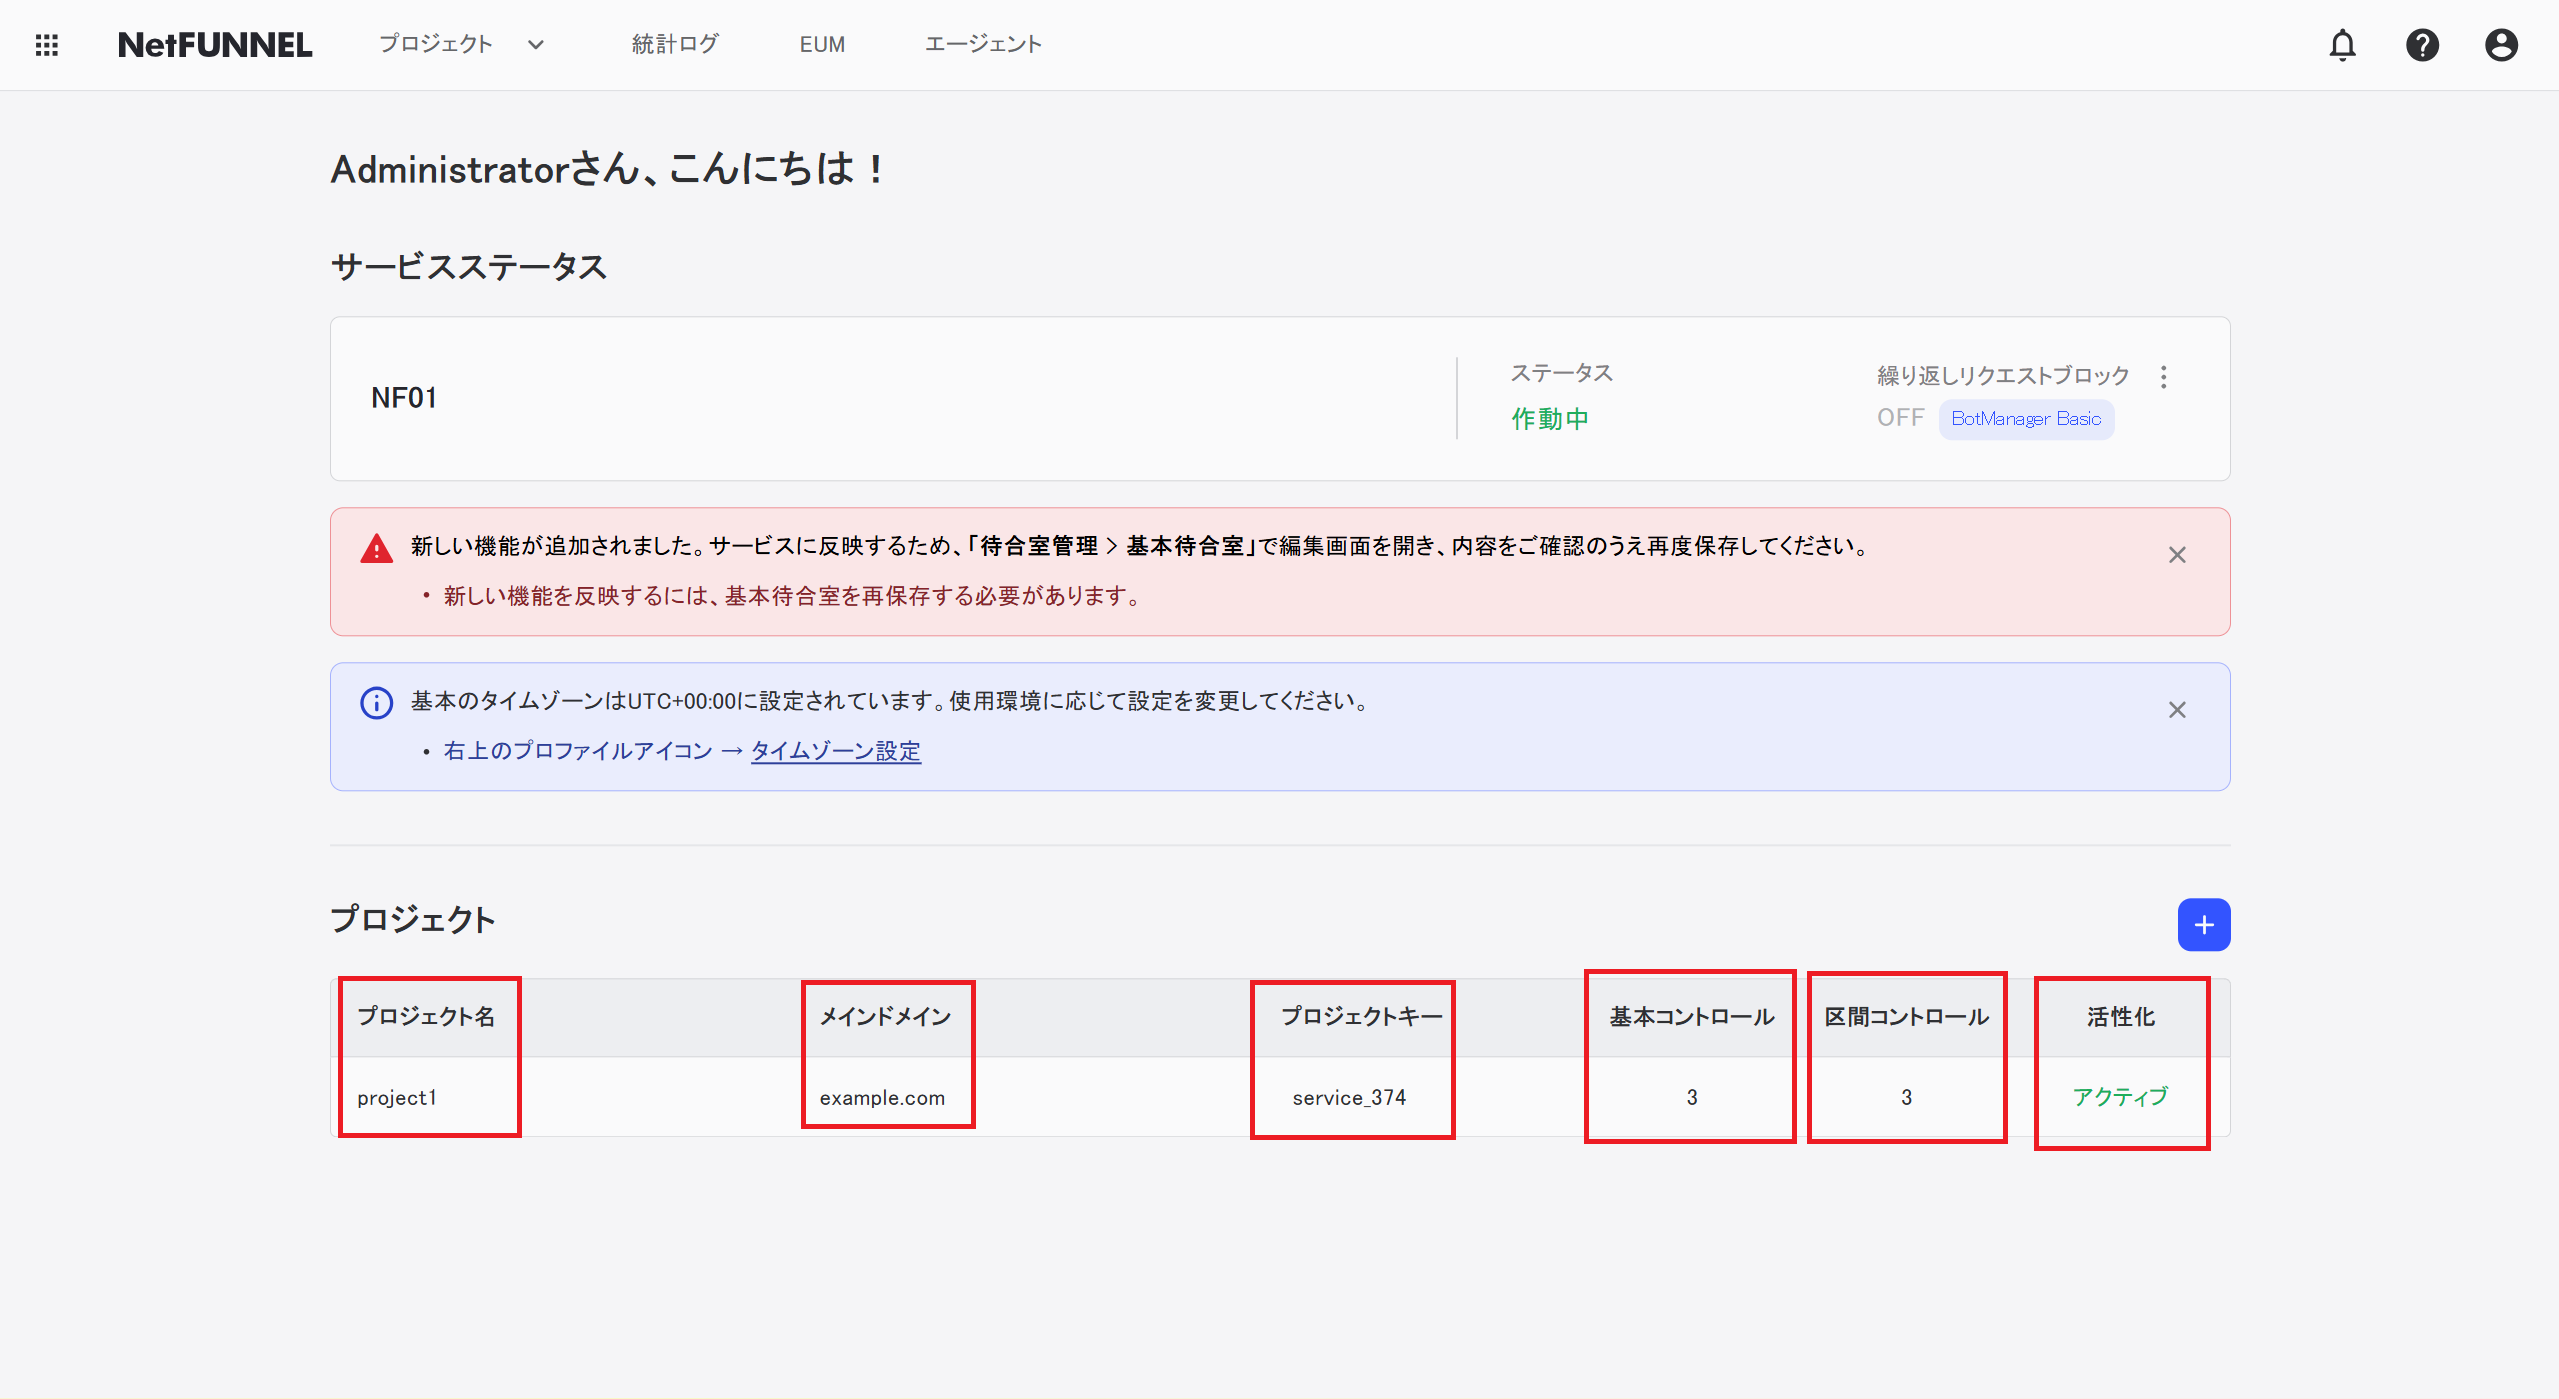Click the NetFUNNEL logo
Viewport: 2559px width, 1399px height.
[215, 45]
